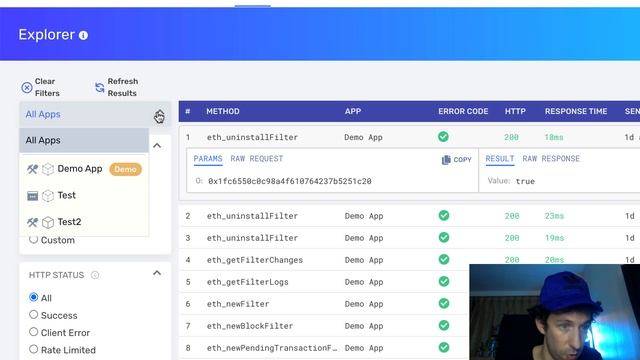Choose Demo App in dropdown list

(84, 169)
